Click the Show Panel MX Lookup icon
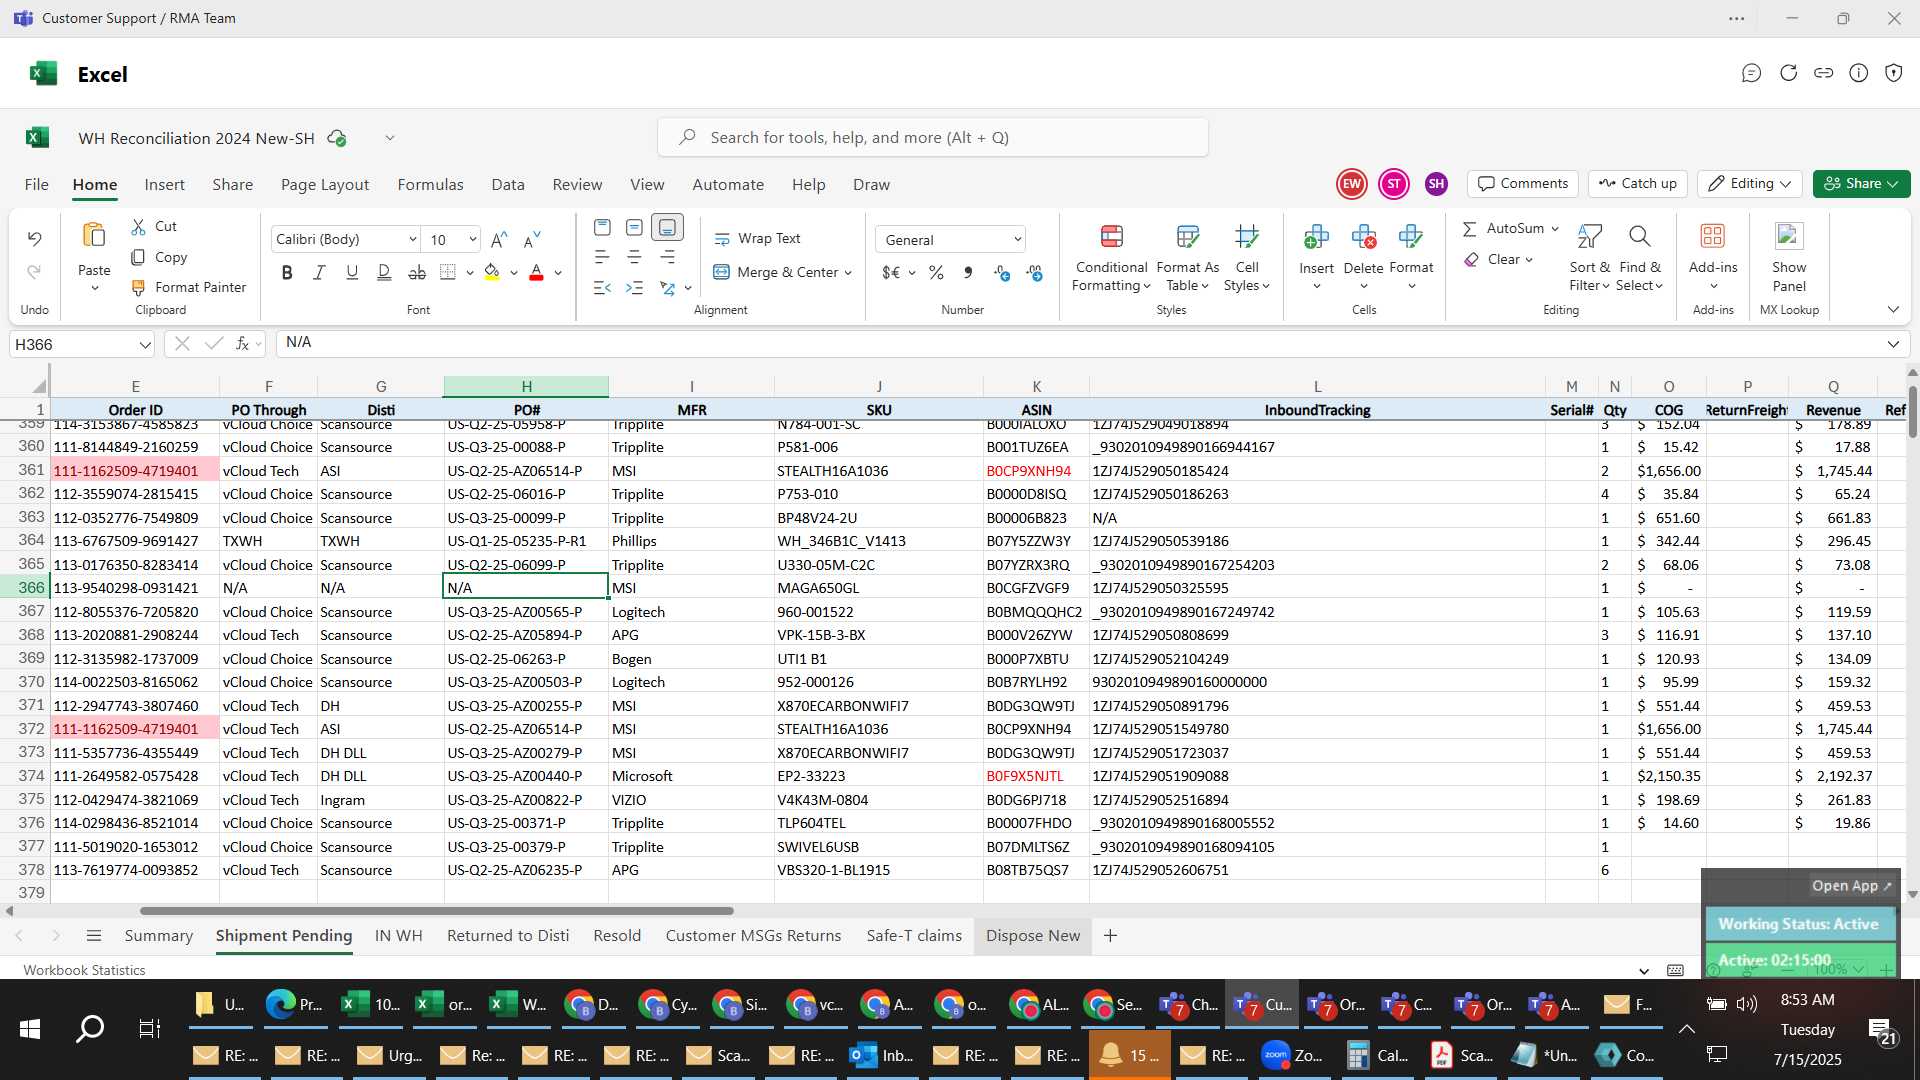The height and width of the screenshot is (1080, 1920). coord(1788,236)
